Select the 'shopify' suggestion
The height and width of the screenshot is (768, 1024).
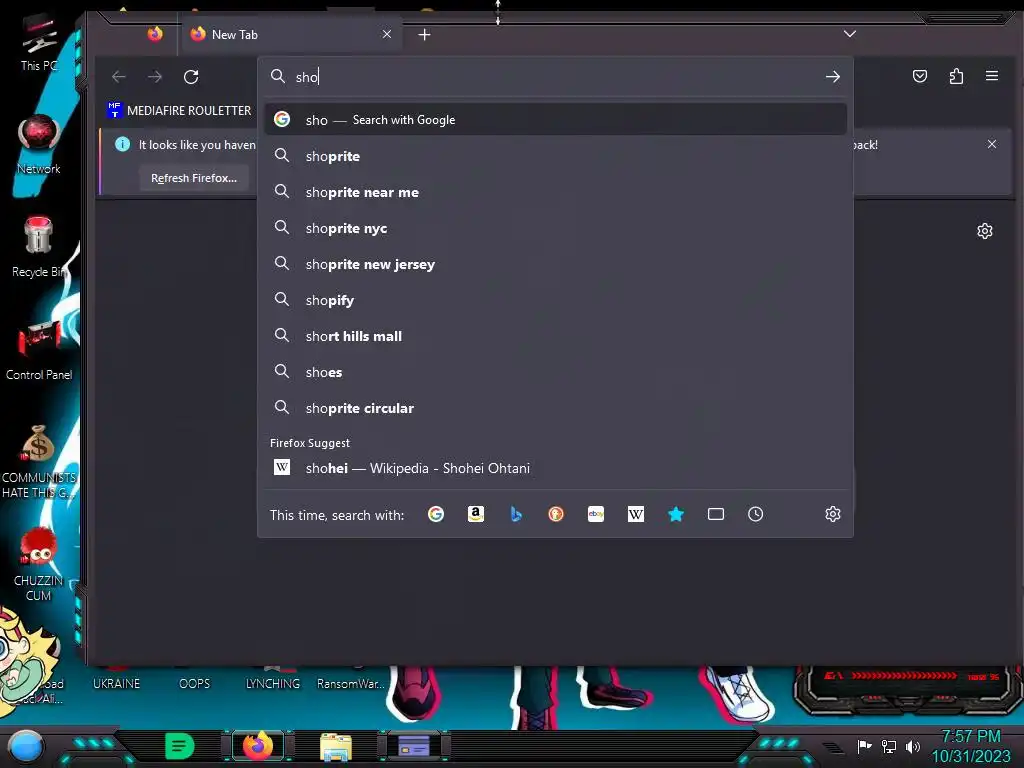(556, 300)
